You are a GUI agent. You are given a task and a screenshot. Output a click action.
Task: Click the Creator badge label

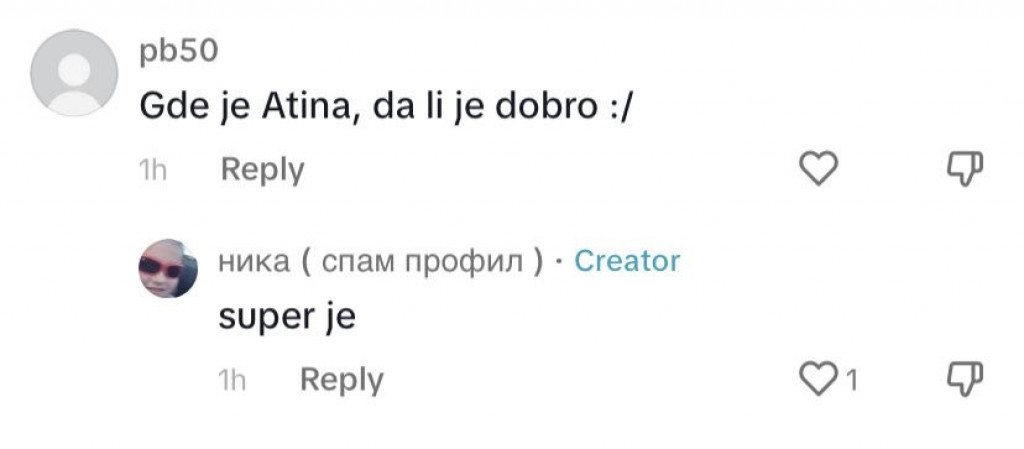[x=627, y=262]
